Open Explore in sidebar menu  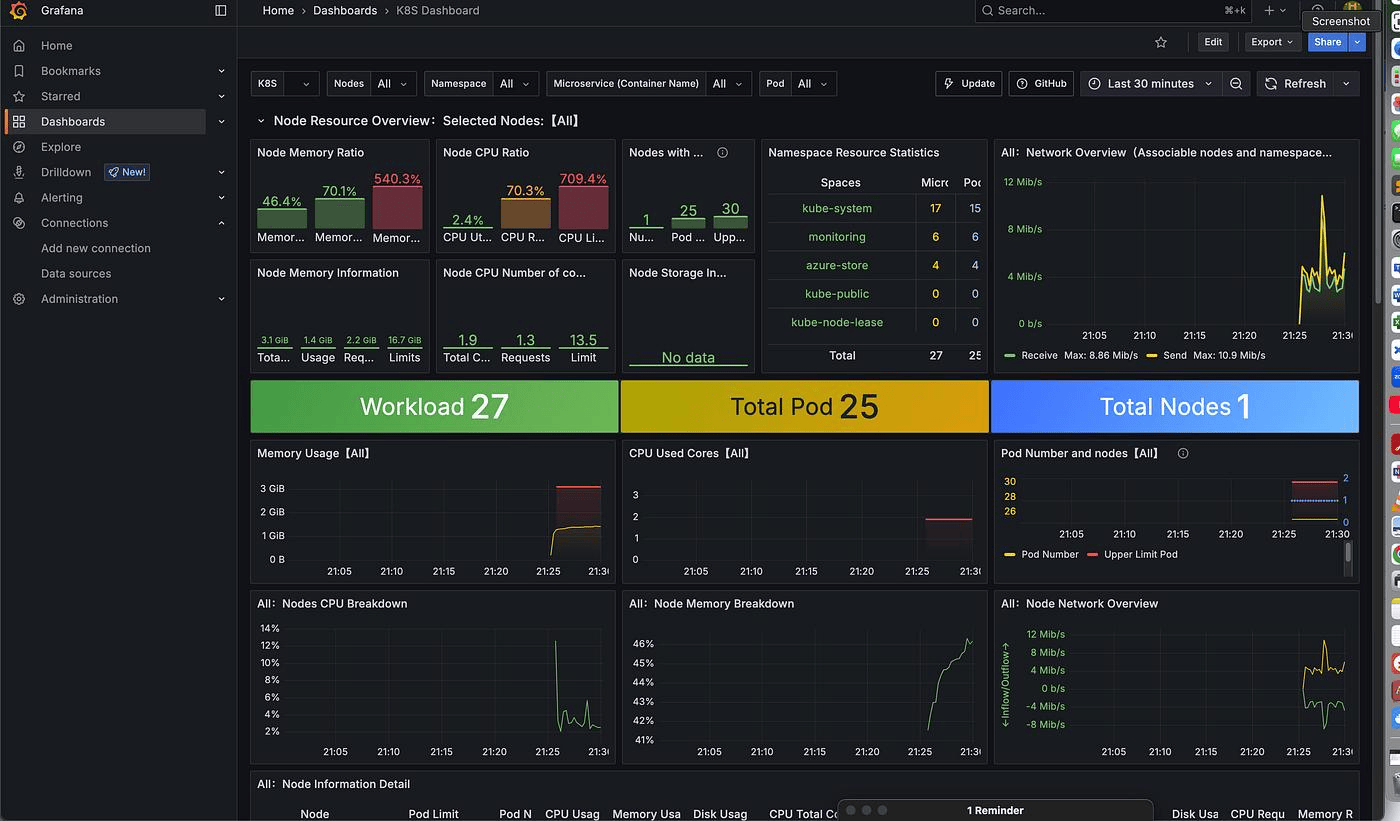(x=61, y=147)
